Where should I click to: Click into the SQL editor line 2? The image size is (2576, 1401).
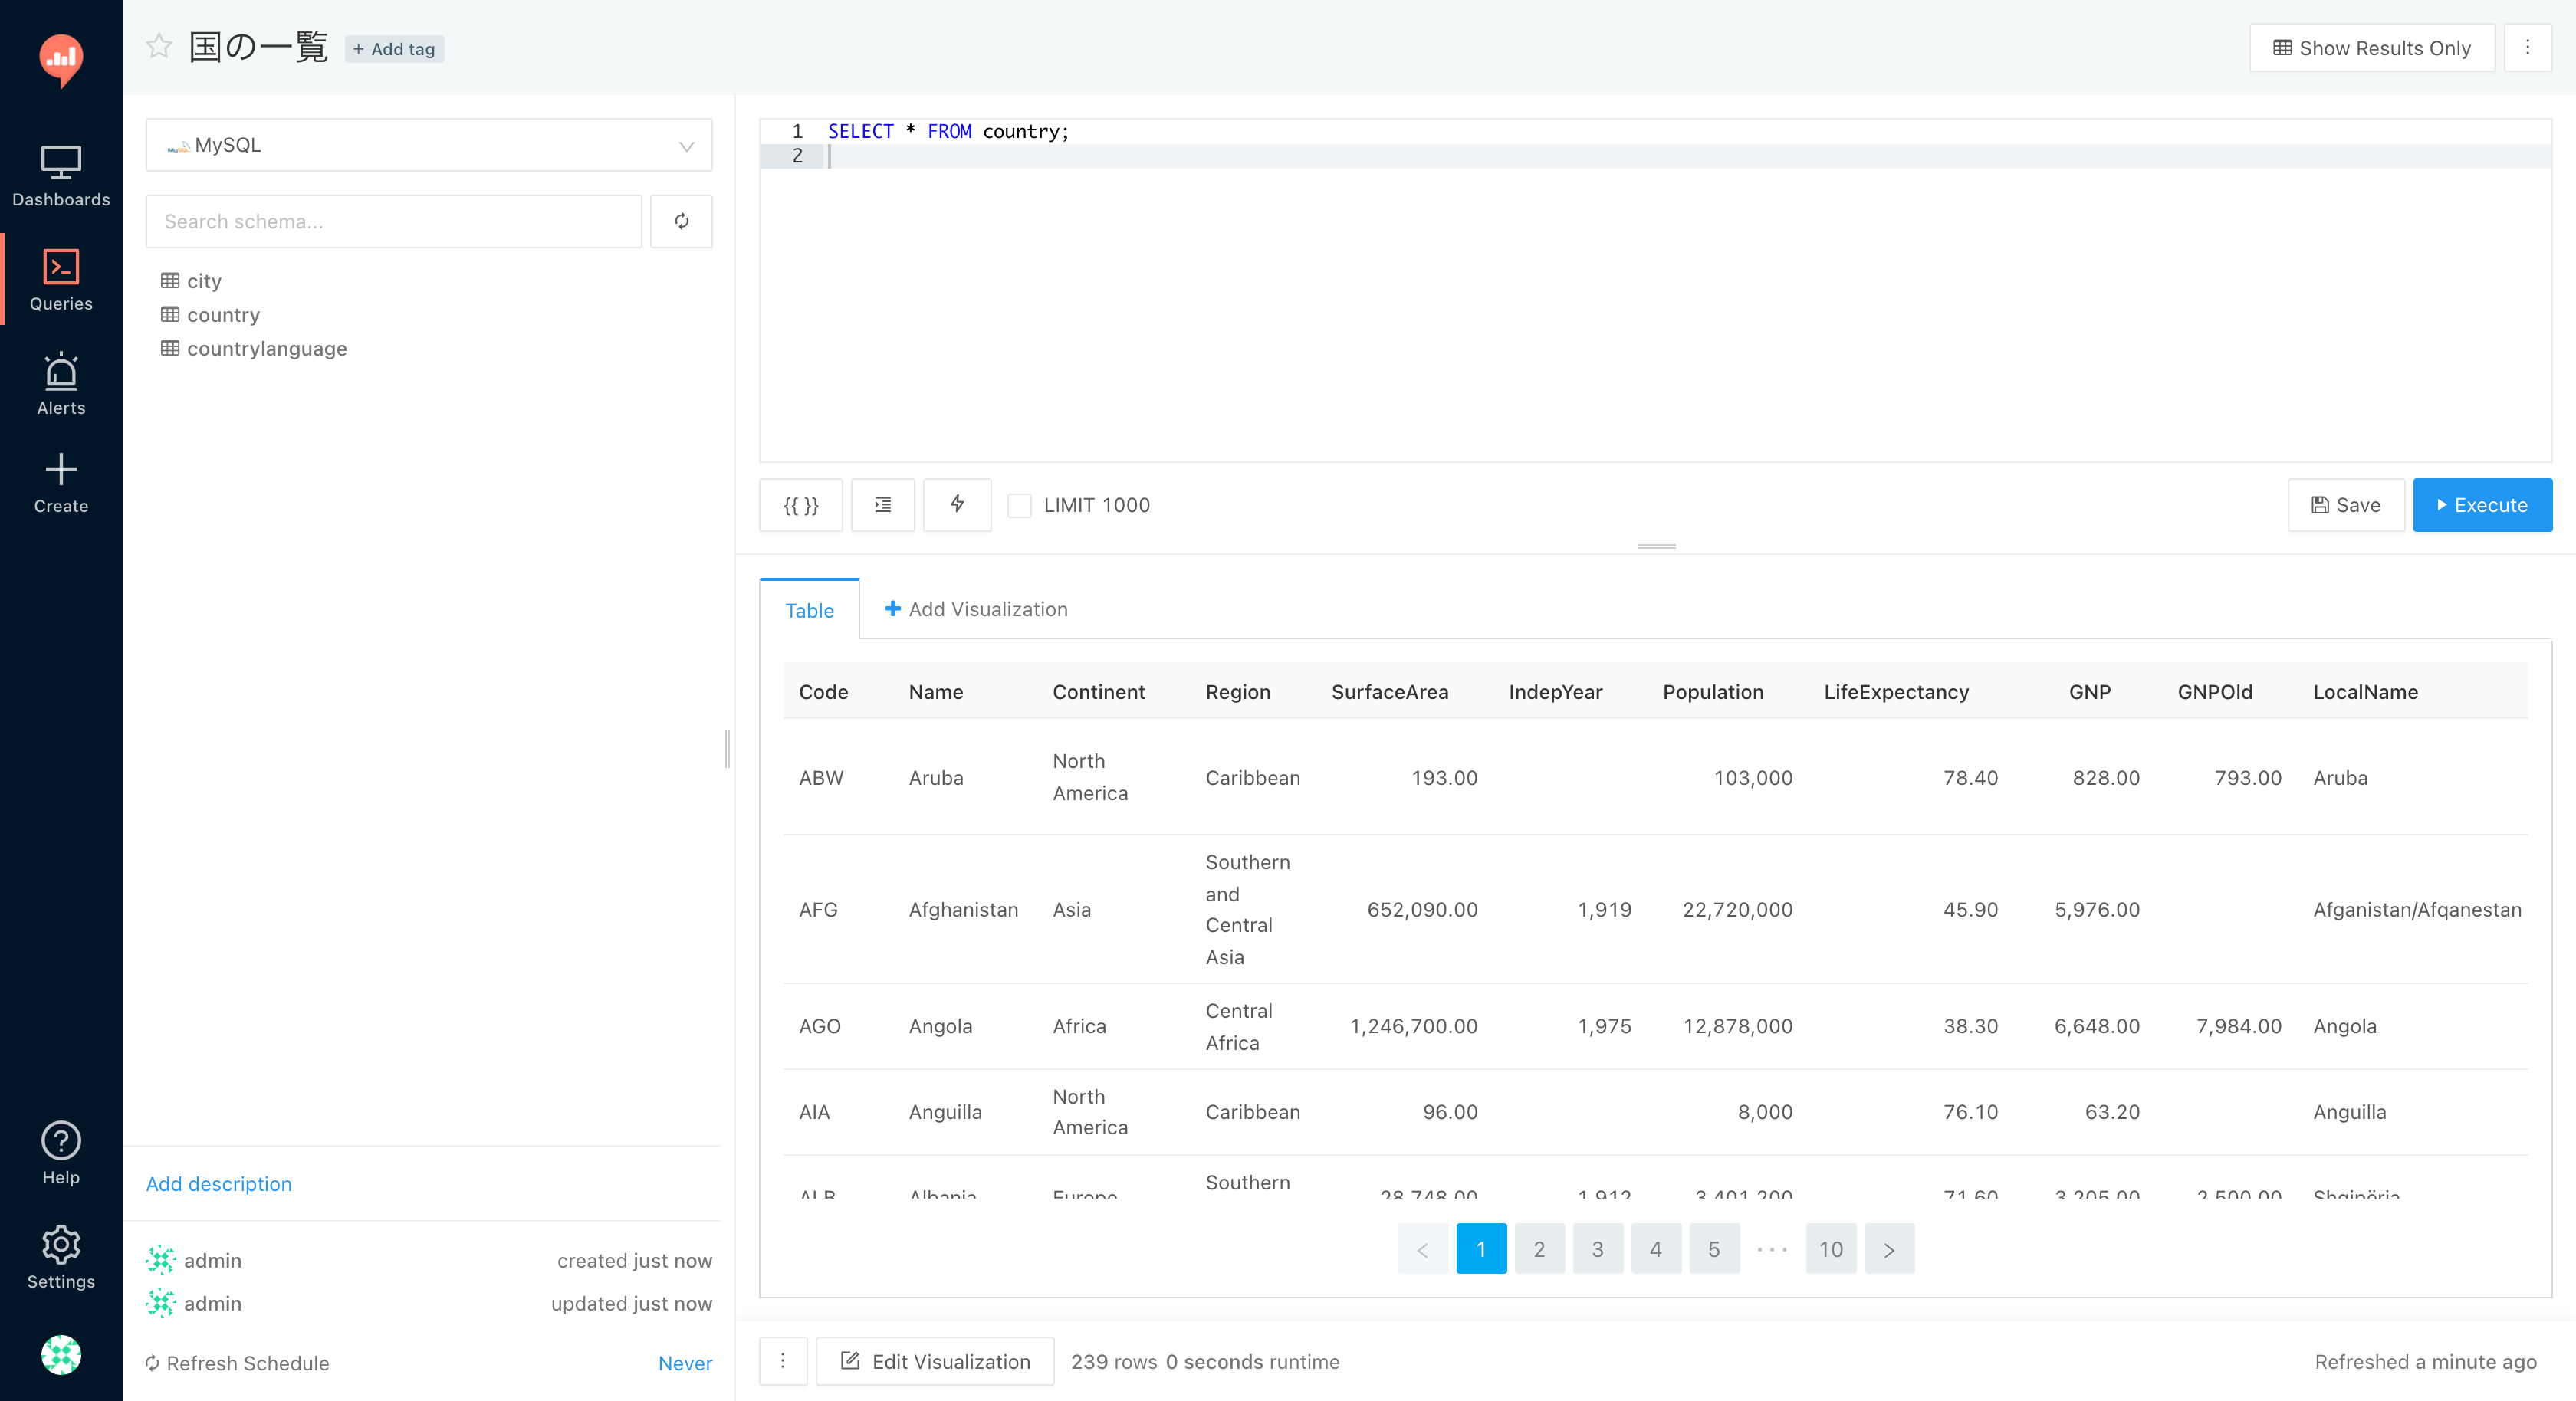click(1688, 156)
